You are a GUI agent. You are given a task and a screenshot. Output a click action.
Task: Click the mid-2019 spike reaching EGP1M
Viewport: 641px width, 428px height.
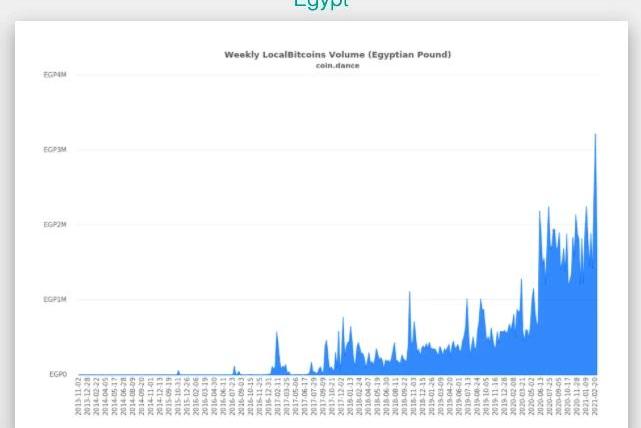(x=466, y=301)
